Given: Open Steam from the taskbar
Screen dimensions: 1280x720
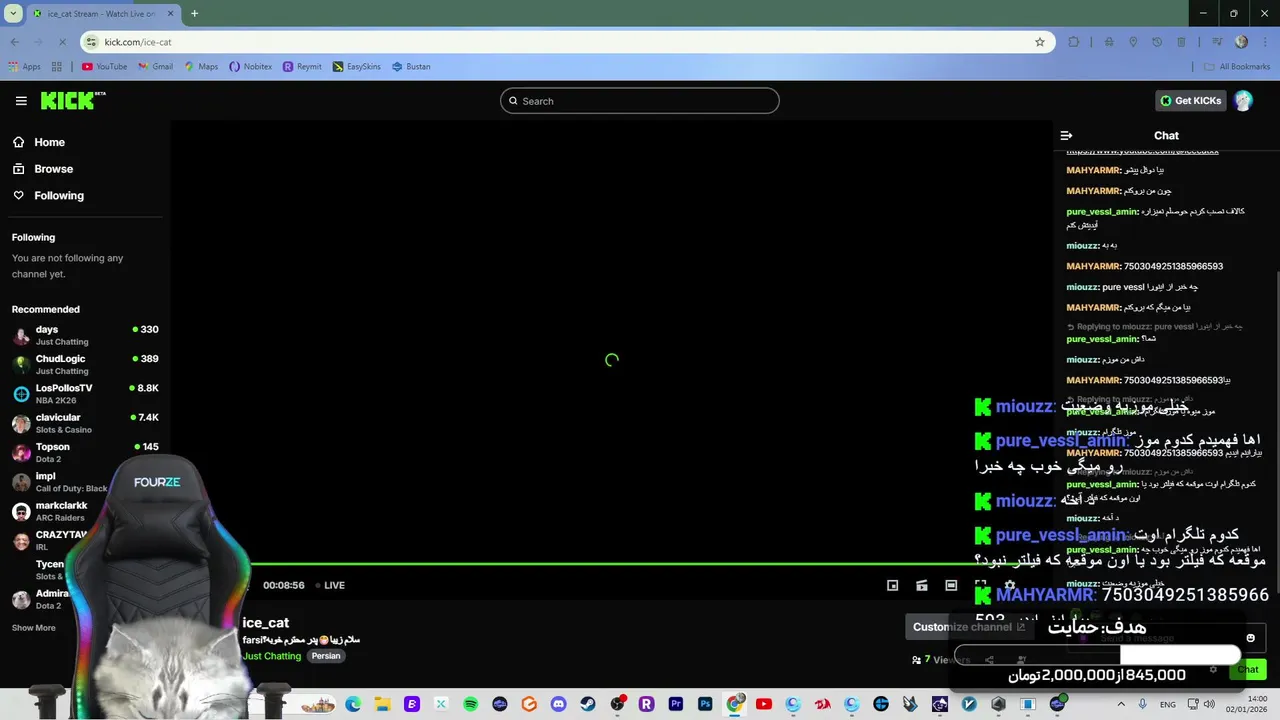Looking at the screenshot, I should pyautogui.click(x=588, y=705).
